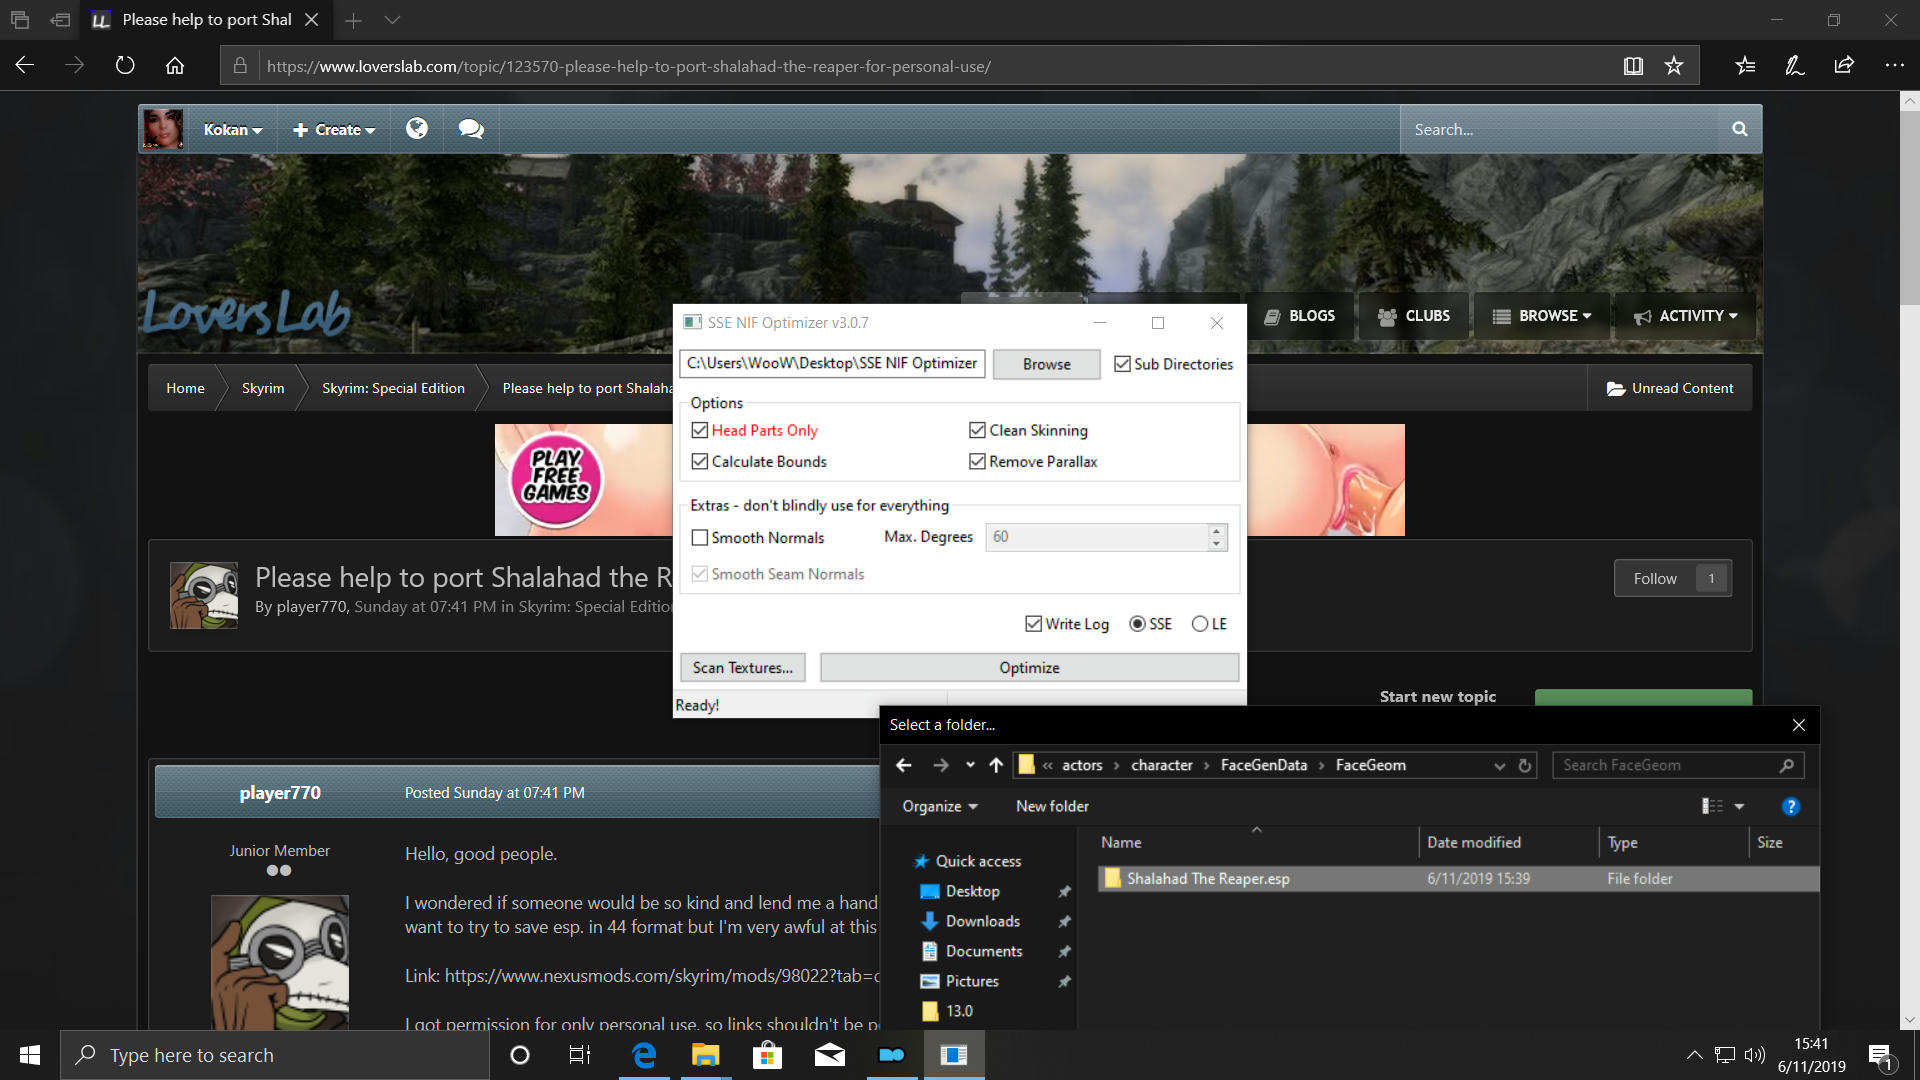Refresh the FaceGeom folder listing
This screenshot has height=1080, width=1920.
pos(1525,765)
